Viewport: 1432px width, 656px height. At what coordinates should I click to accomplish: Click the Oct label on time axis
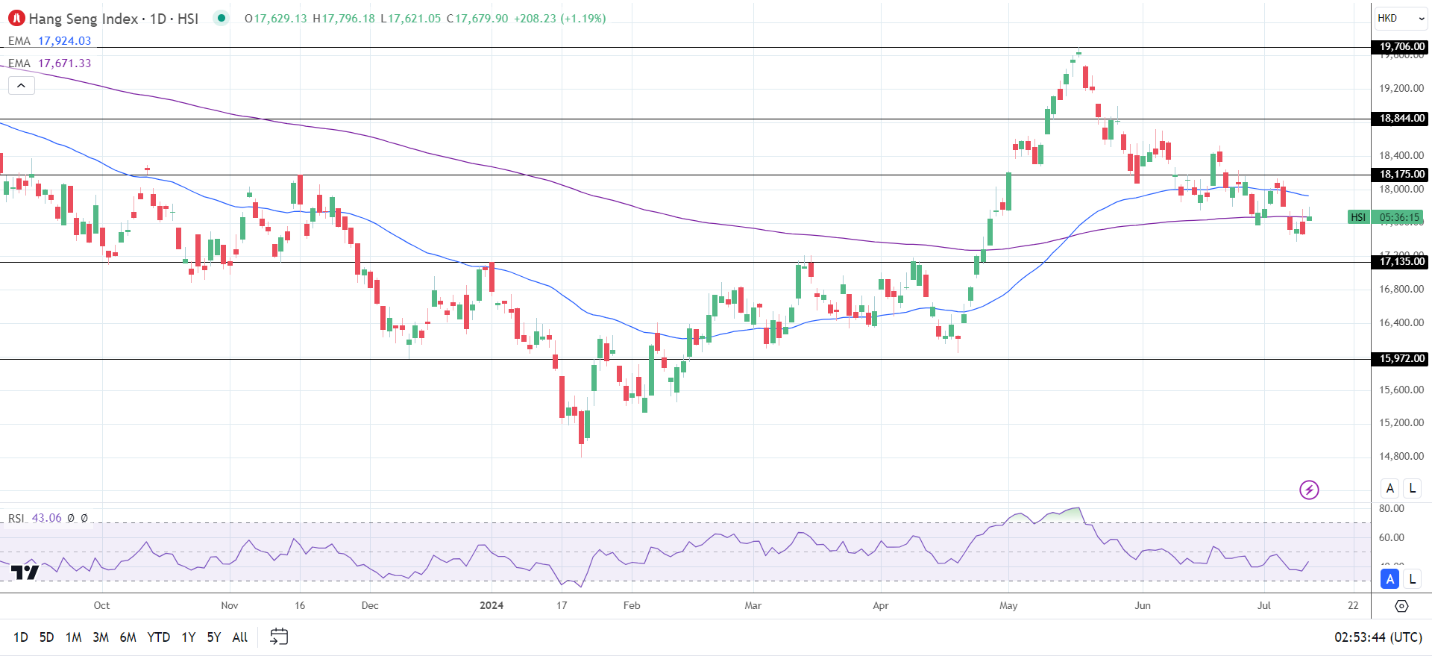click(x=100, y=606)
